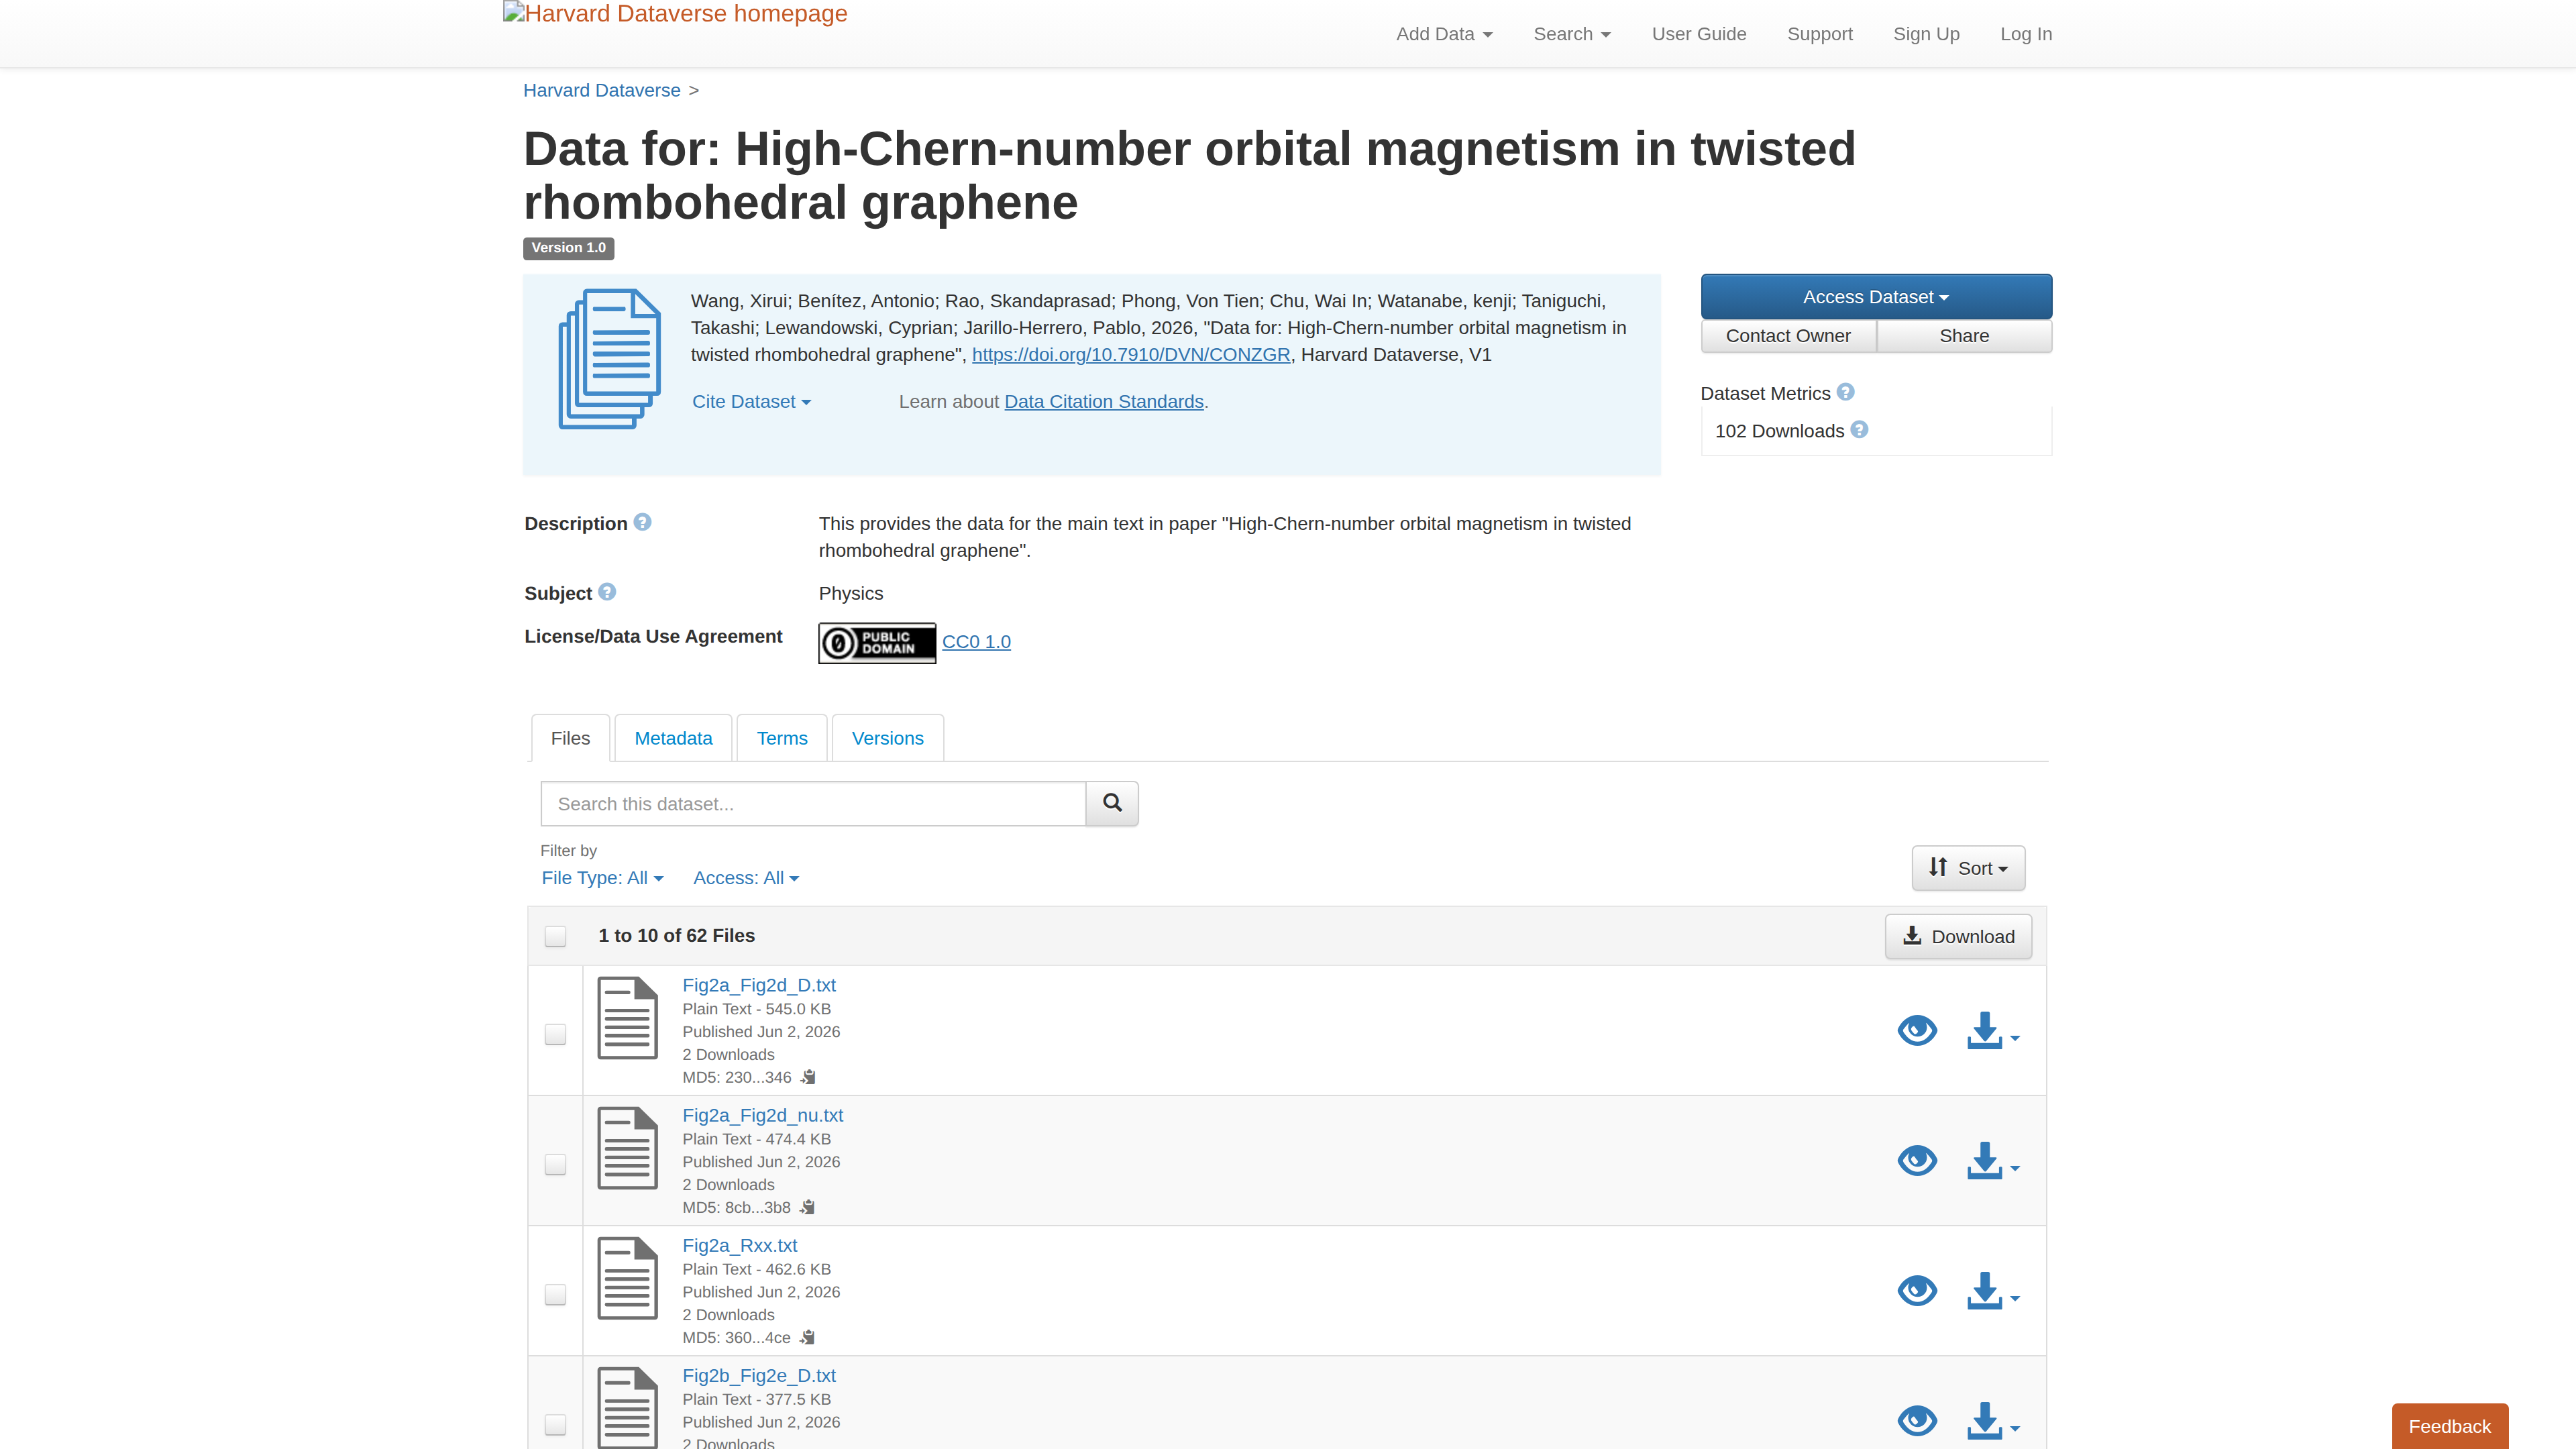
Task: Click the Contact Owner button
Action: tap(1788, 336)
